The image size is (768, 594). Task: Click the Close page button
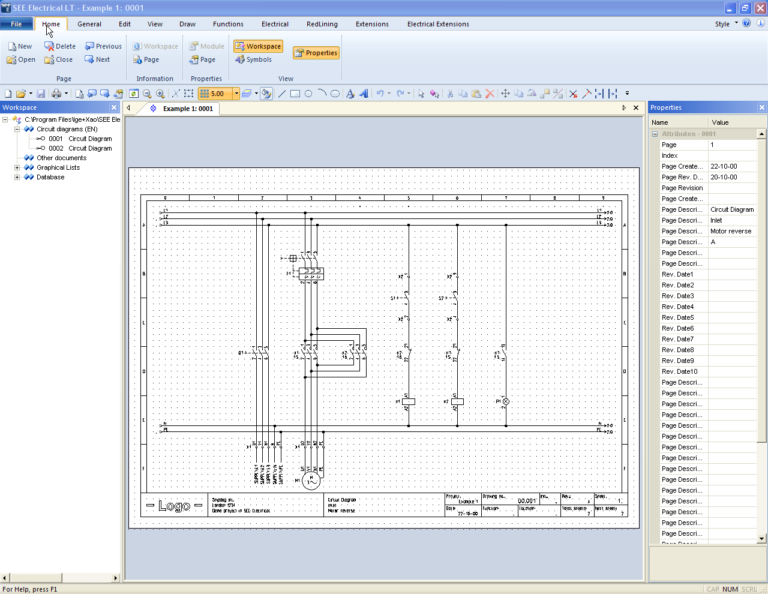click(58, 59)
